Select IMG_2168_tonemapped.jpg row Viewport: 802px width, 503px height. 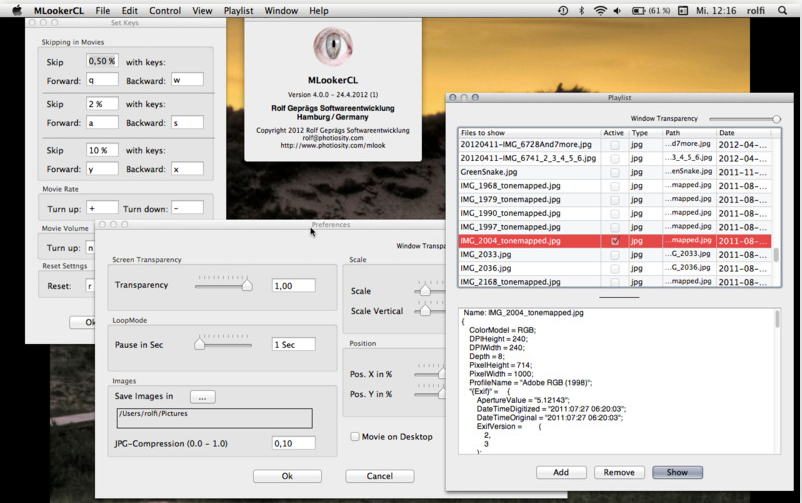pos(614,281)
